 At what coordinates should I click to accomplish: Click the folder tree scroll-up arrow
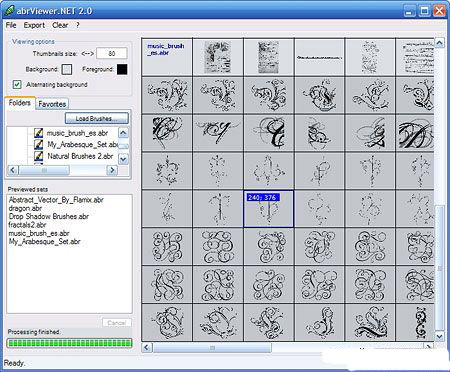[123, 133]
